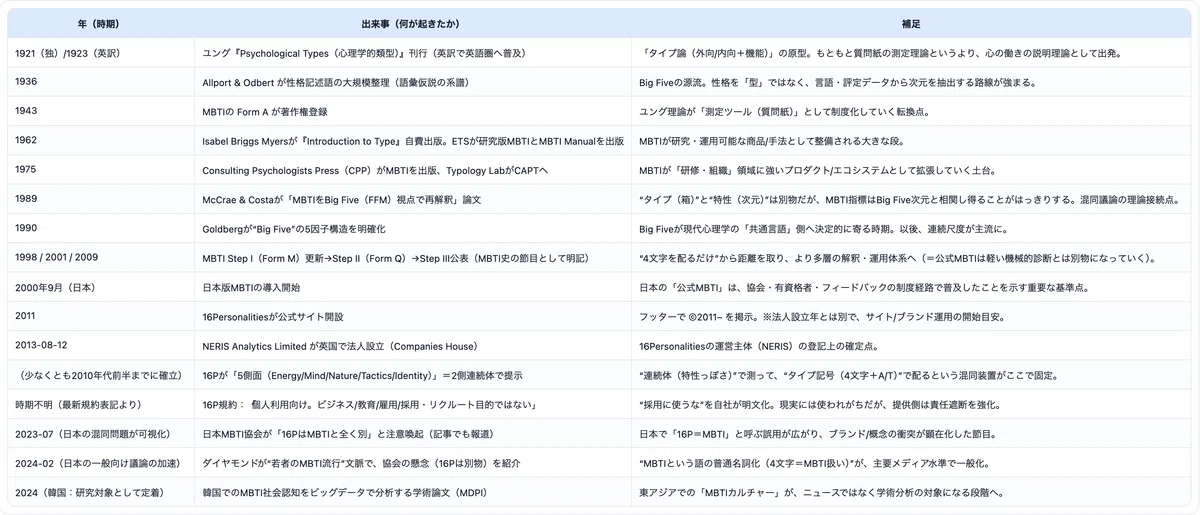1200x515 pixels.
Task: Select the '2011' year cell
Action: (x=101, y=316)
